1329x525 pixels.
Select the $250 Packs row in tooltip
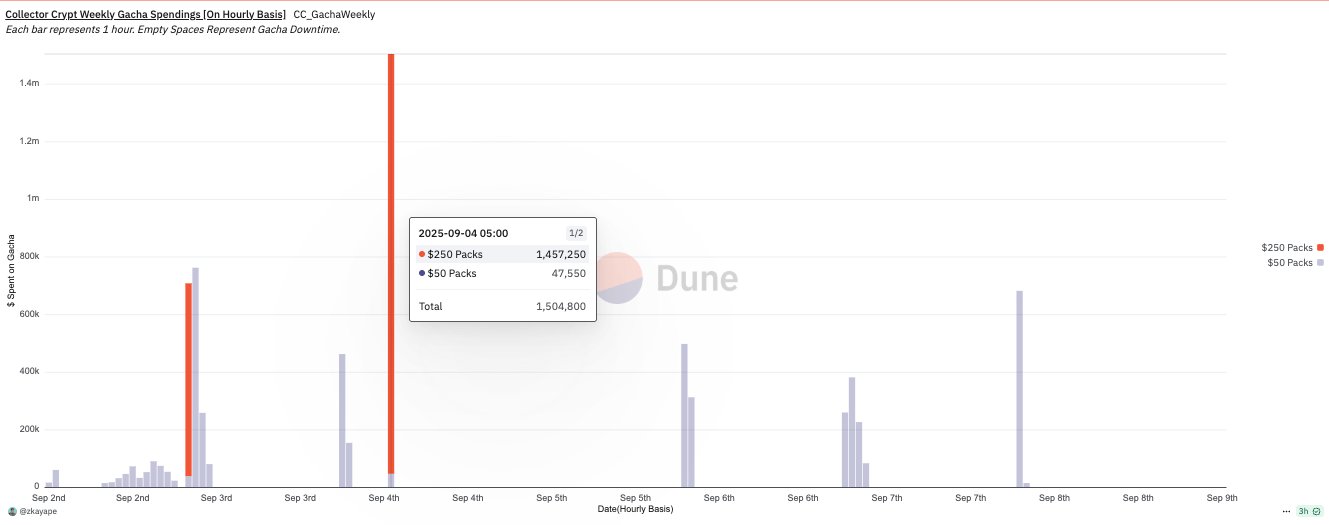pyautogui.click(x=502, y=254)
